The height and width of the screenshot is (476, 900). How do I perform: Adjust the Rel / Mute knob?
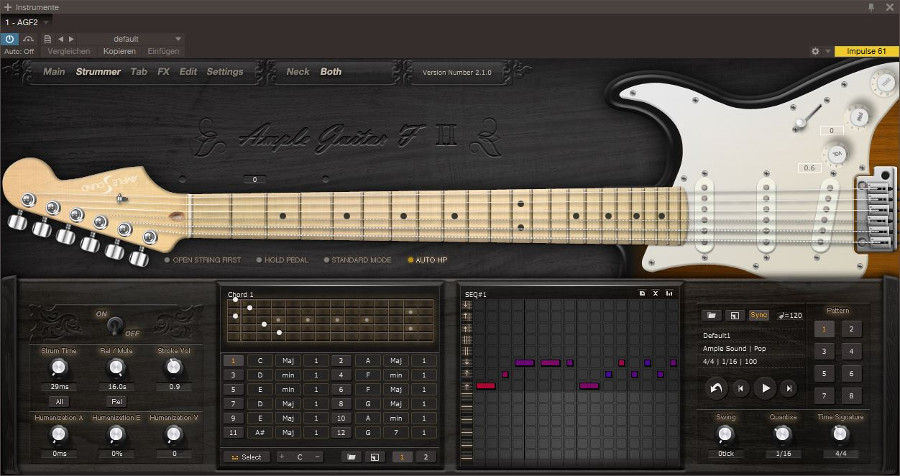[x=116, y=367]
